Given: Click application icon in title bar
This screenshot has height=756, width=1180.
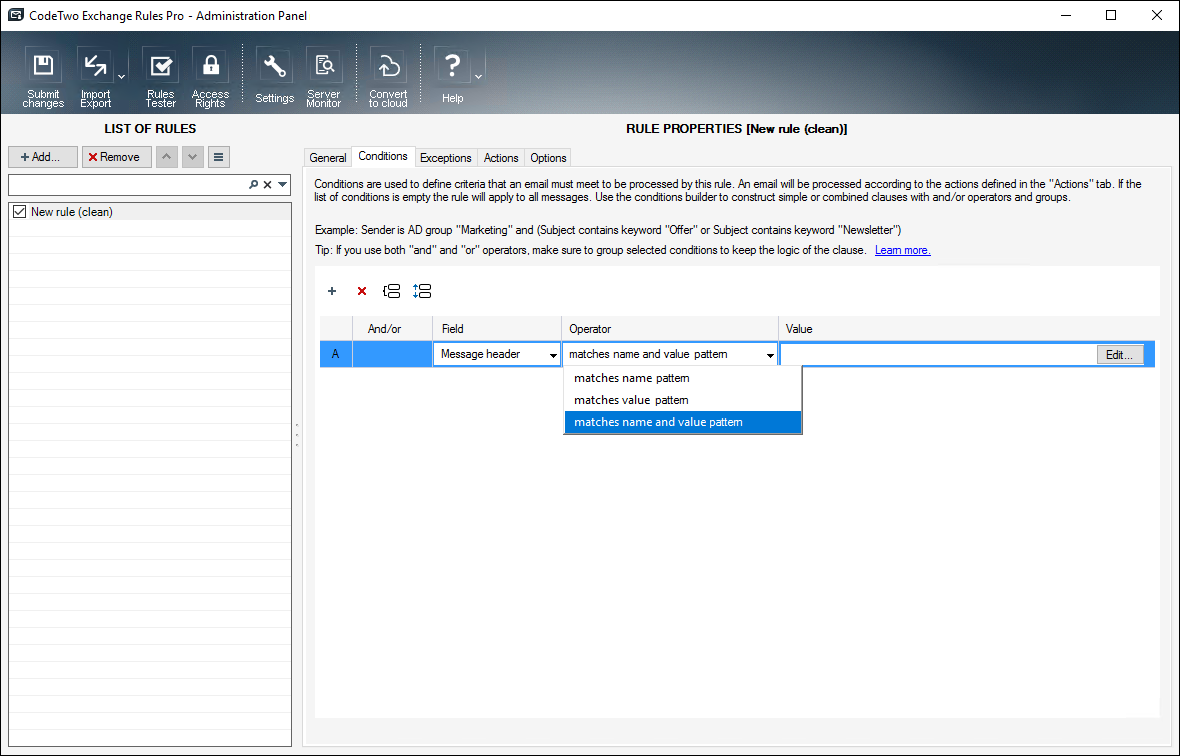Looking at the screenshot, I should point(16,15).
